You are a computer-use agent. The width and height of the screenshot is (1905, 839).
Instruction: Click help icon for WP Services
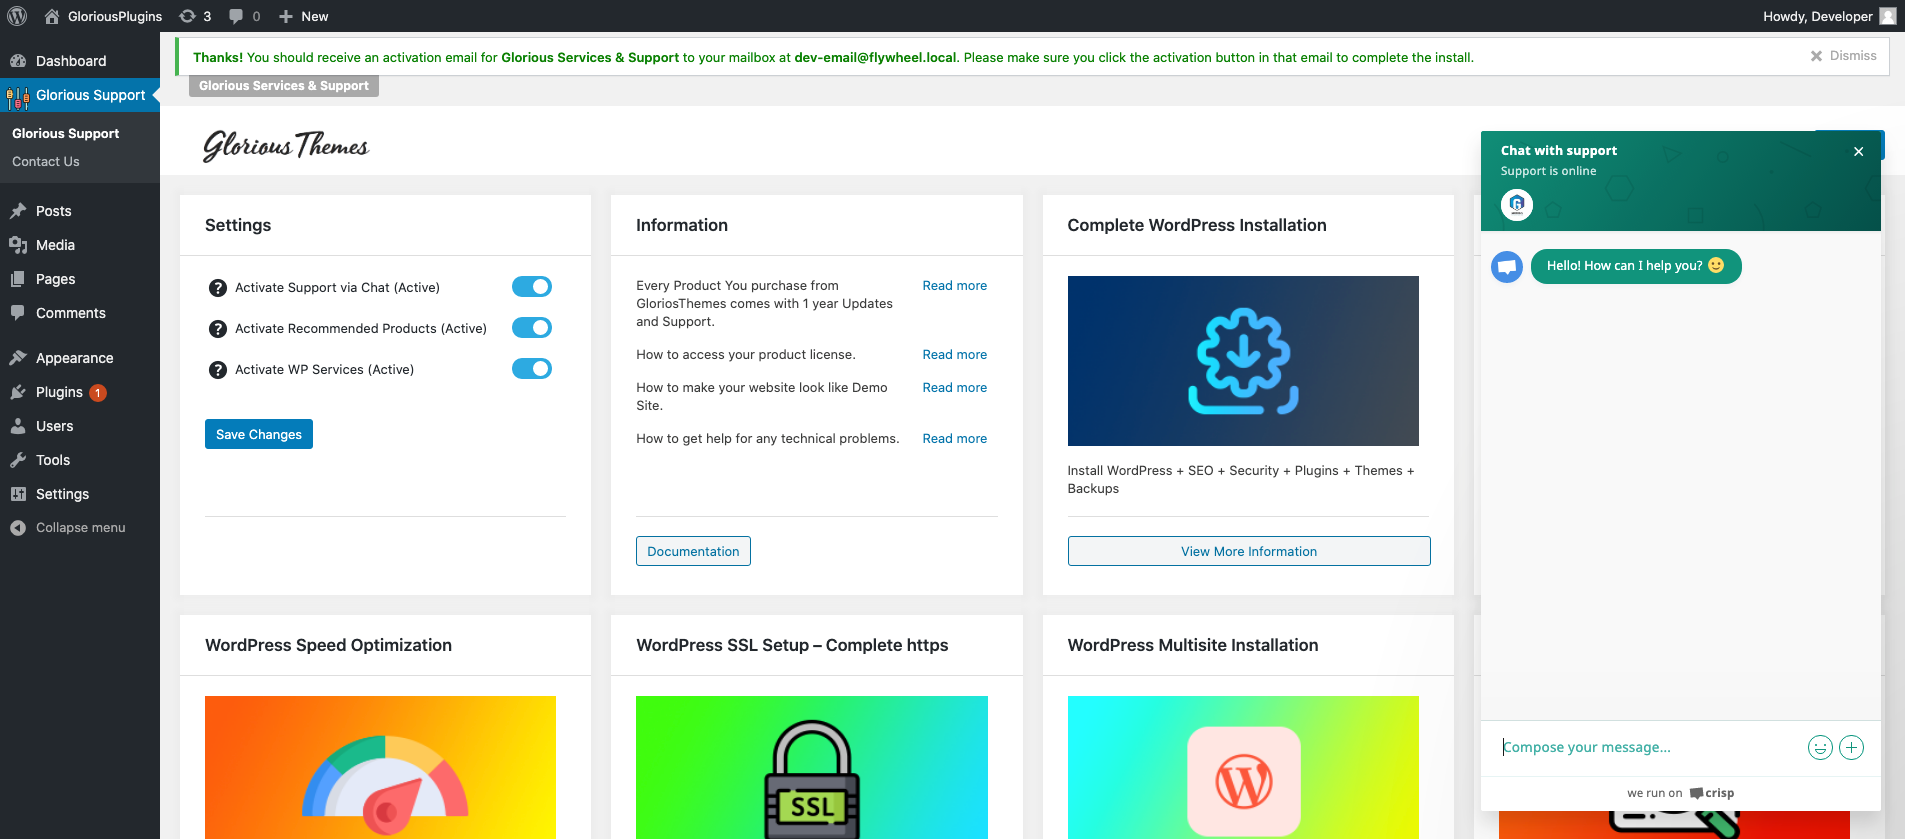pyautogui.click(x=217, y=370)
